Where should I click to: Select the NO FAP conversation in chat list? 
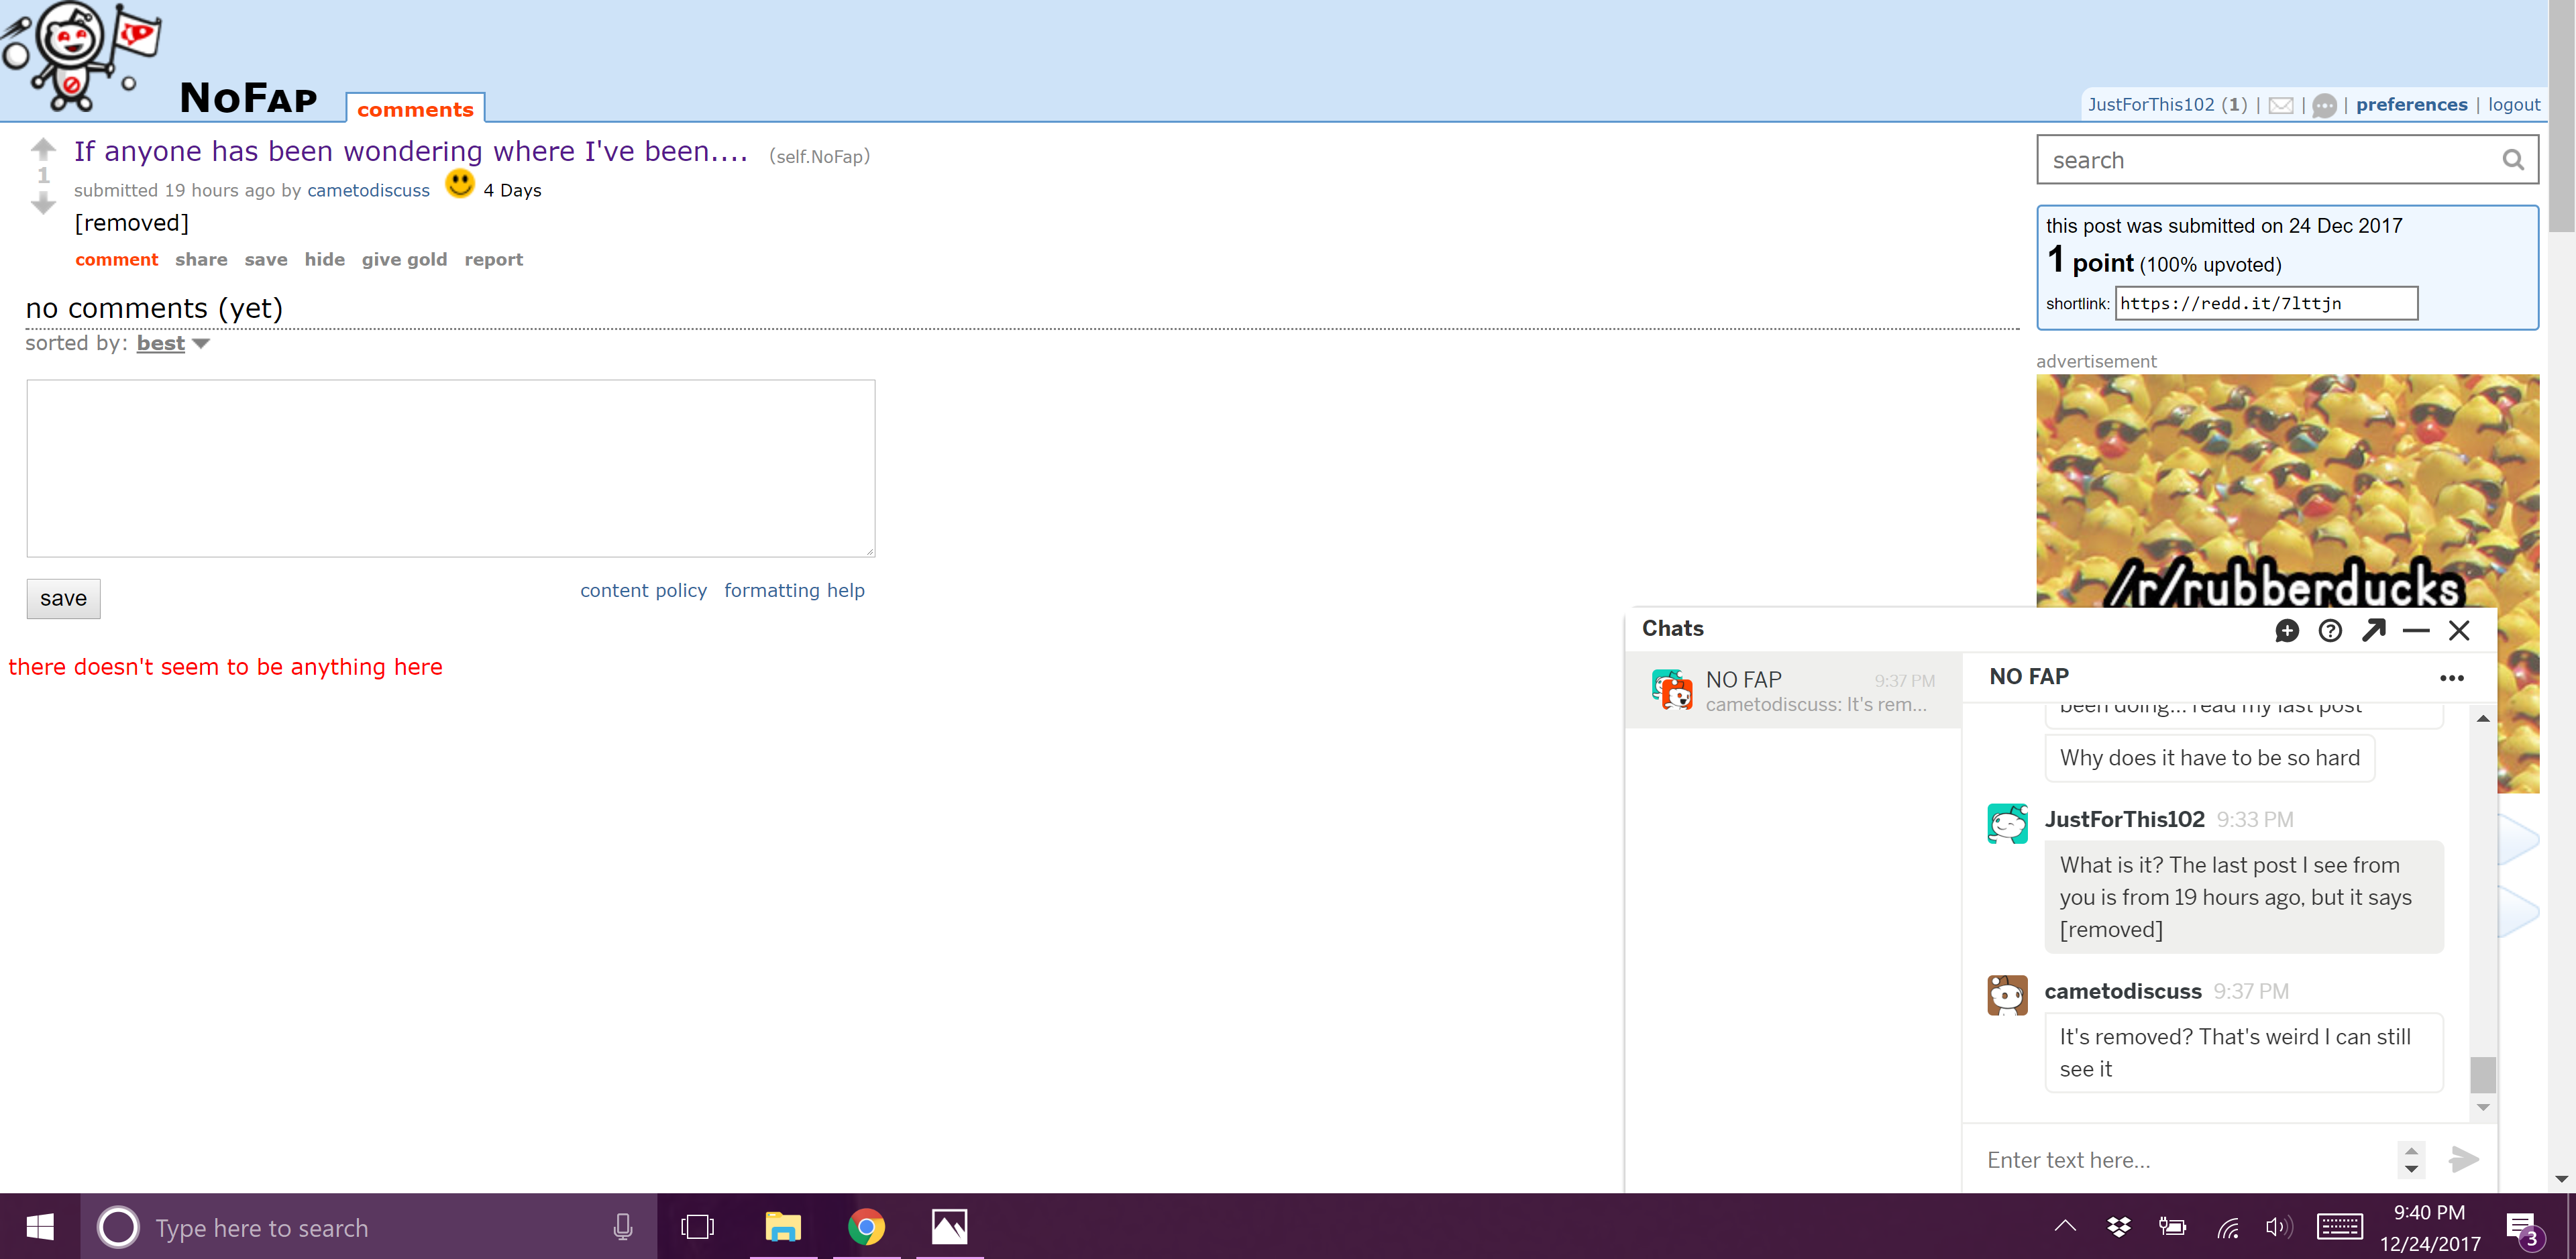(x=1794, y=691)
